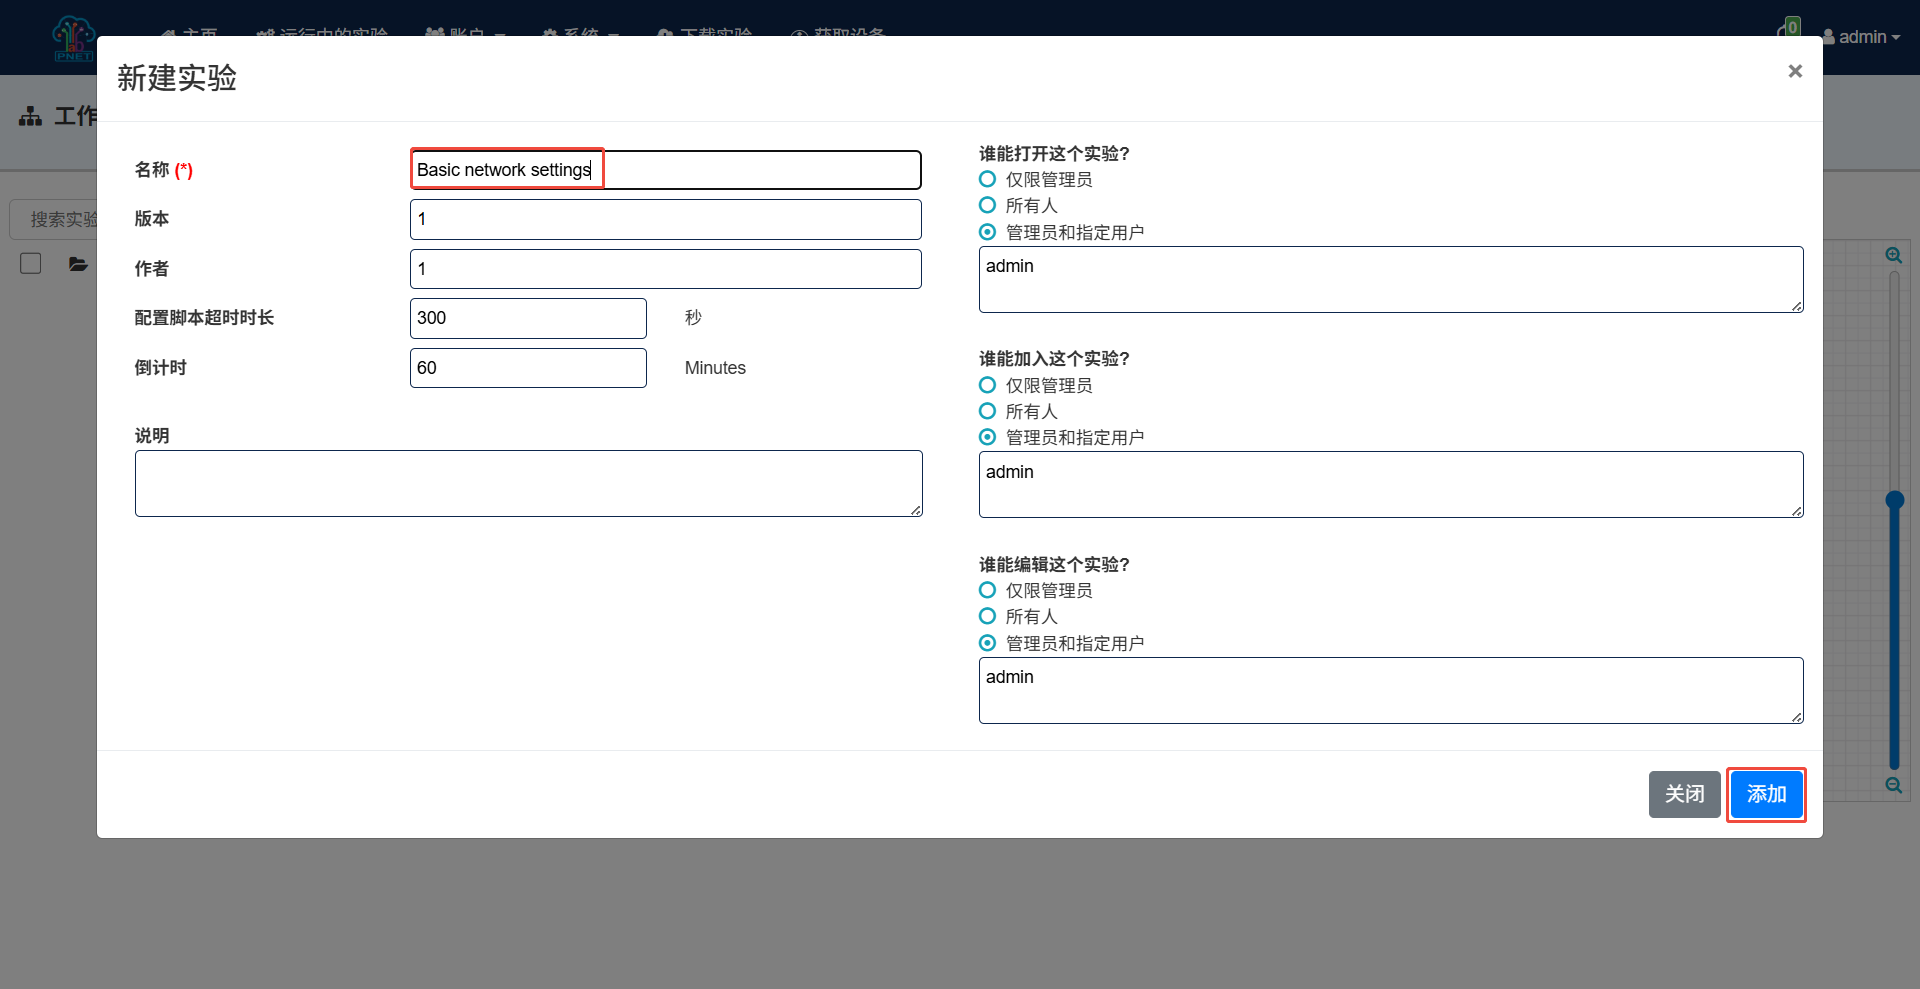The height and width of the screenshot is (989, 1920).
Task: Click the zoom slider handle
Action: 1894,500
